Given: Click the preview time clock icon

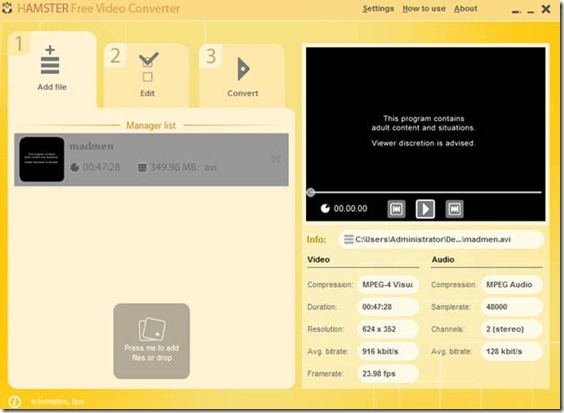Looking at the screenshot, I should pyautogui.click(x=325, y=209).
